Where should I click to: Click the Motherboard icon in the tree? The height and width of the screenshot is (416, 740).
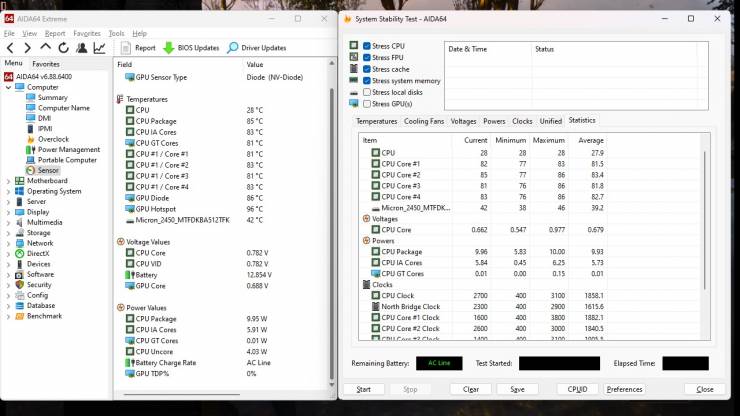click(19, 180)
